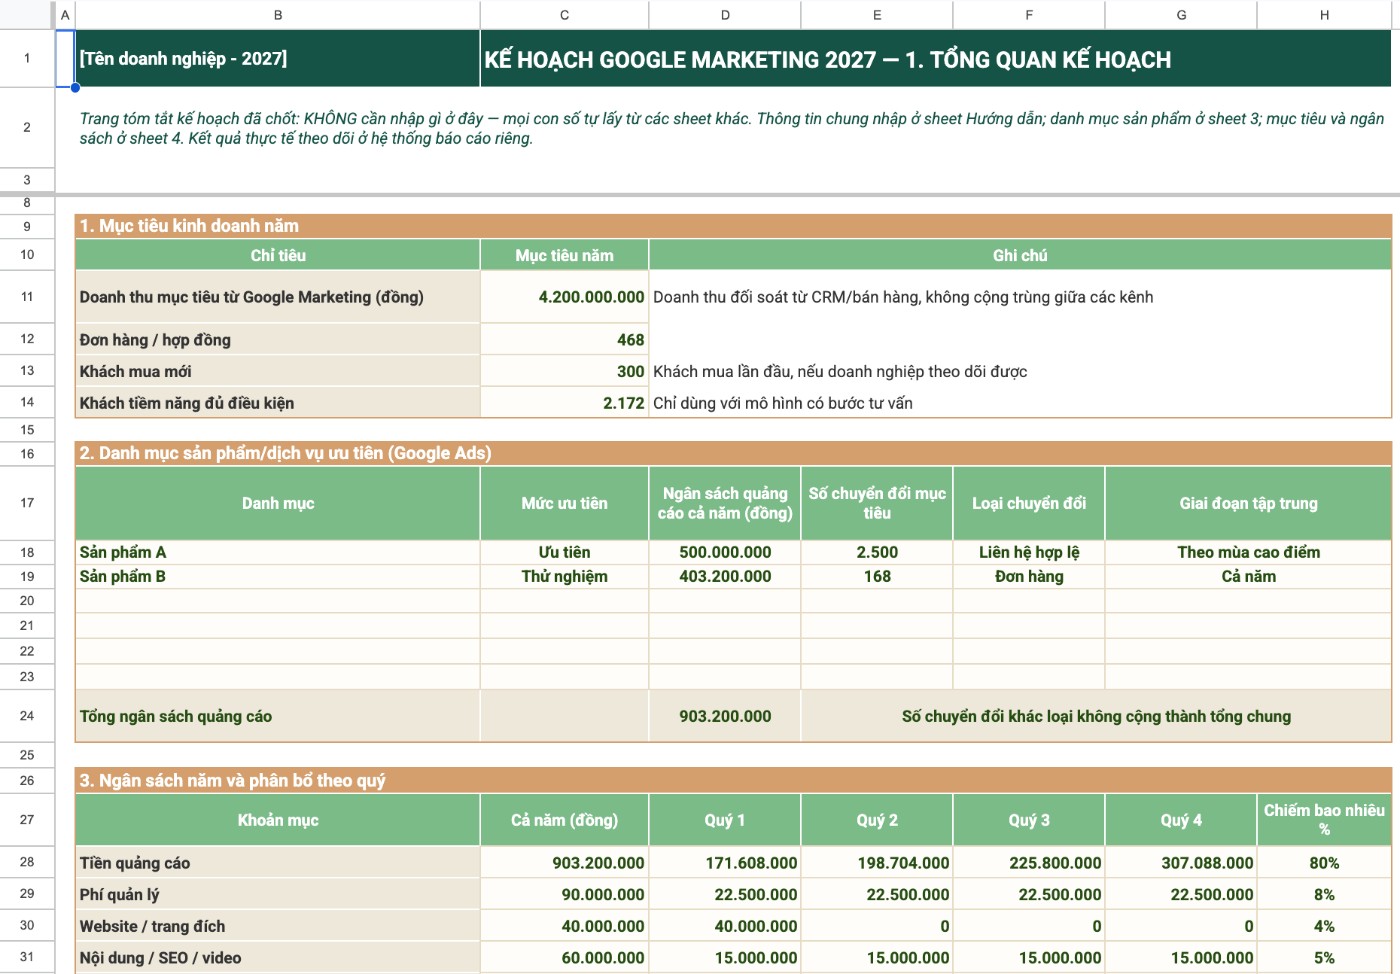Select column H header
This screenshot has height=974, width=1400.
pos(1324,15)
